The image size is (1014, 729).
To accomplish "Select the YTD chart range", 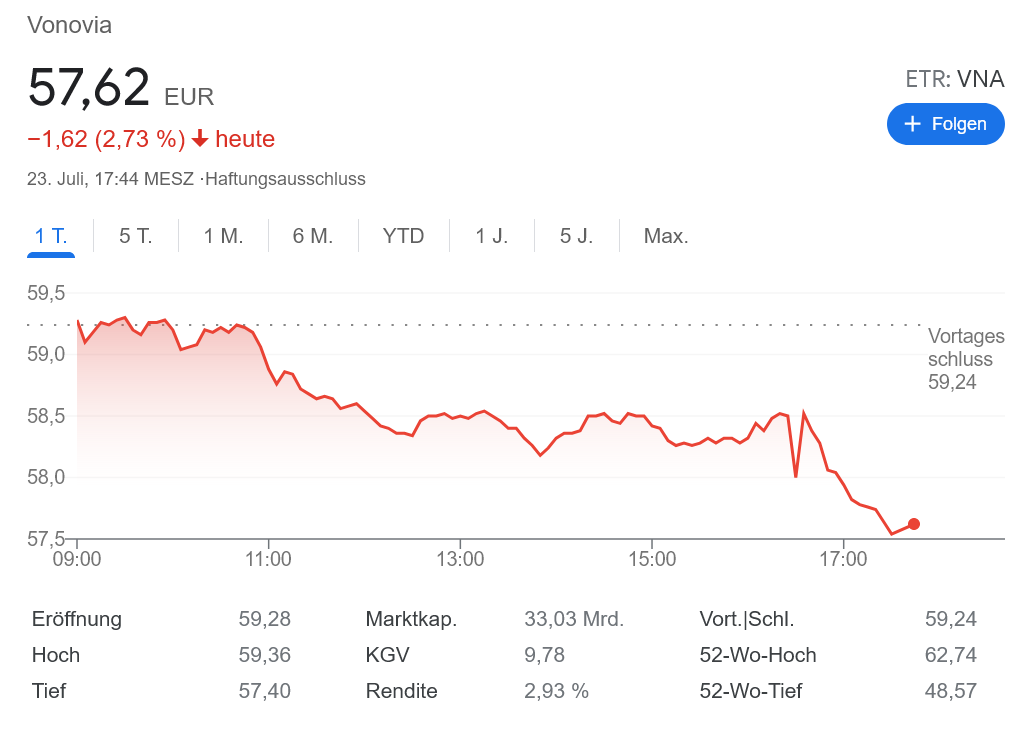I will [403, 236].
